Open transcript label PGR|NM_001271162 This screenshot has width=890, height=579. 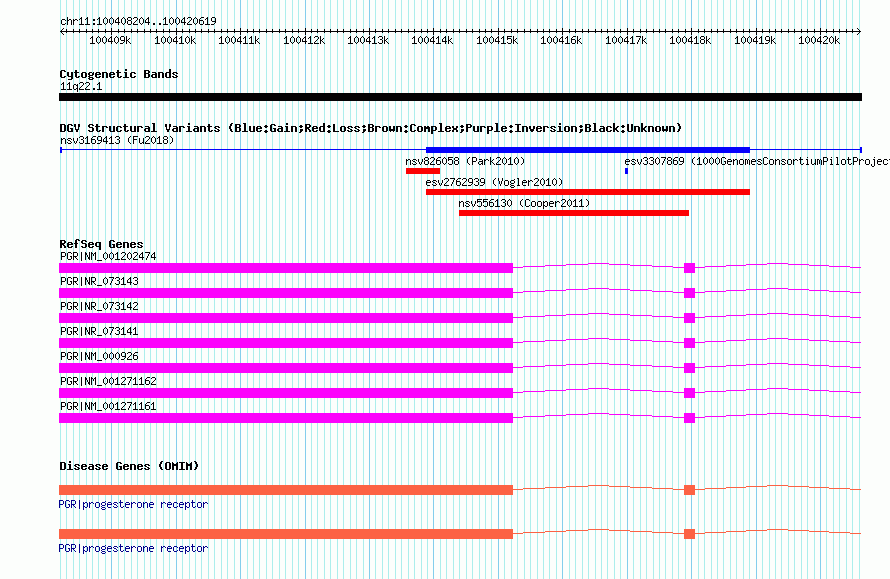108,381
